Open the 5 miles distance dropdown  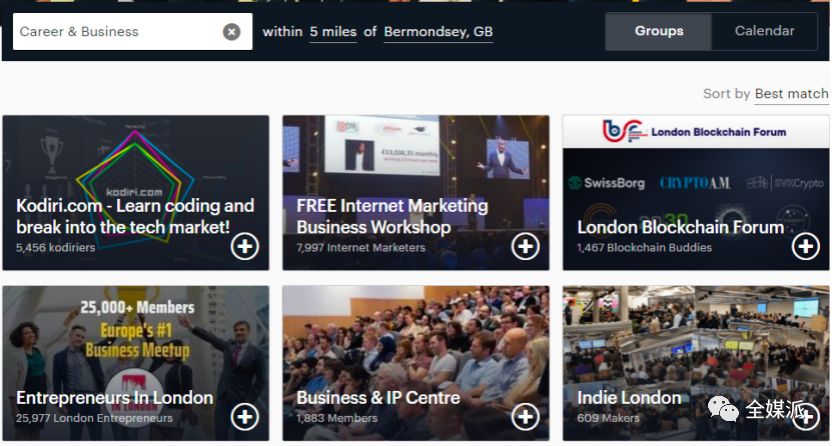pyautogui.click(x=333, y=32)
